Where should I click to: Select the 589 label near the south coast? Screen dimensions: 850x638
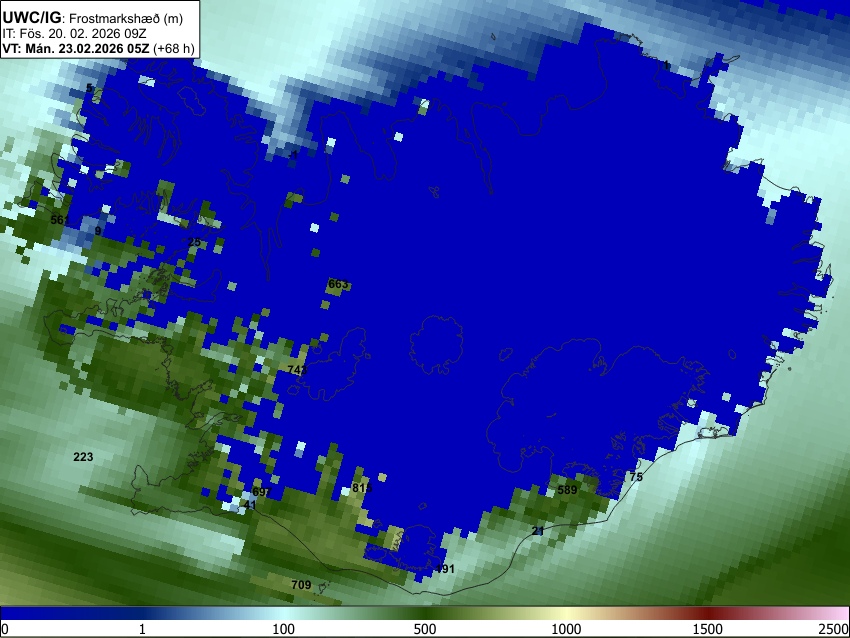tap(567, 490)
